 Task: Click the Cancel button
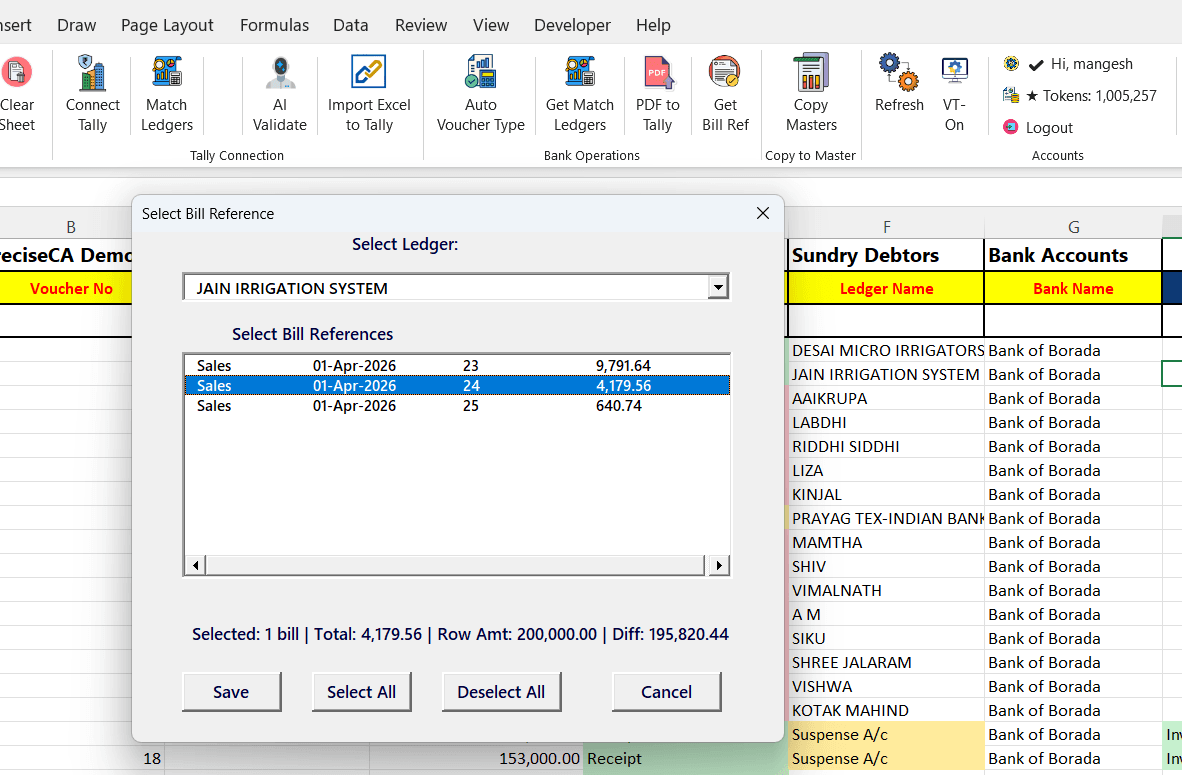click(666, 691)
